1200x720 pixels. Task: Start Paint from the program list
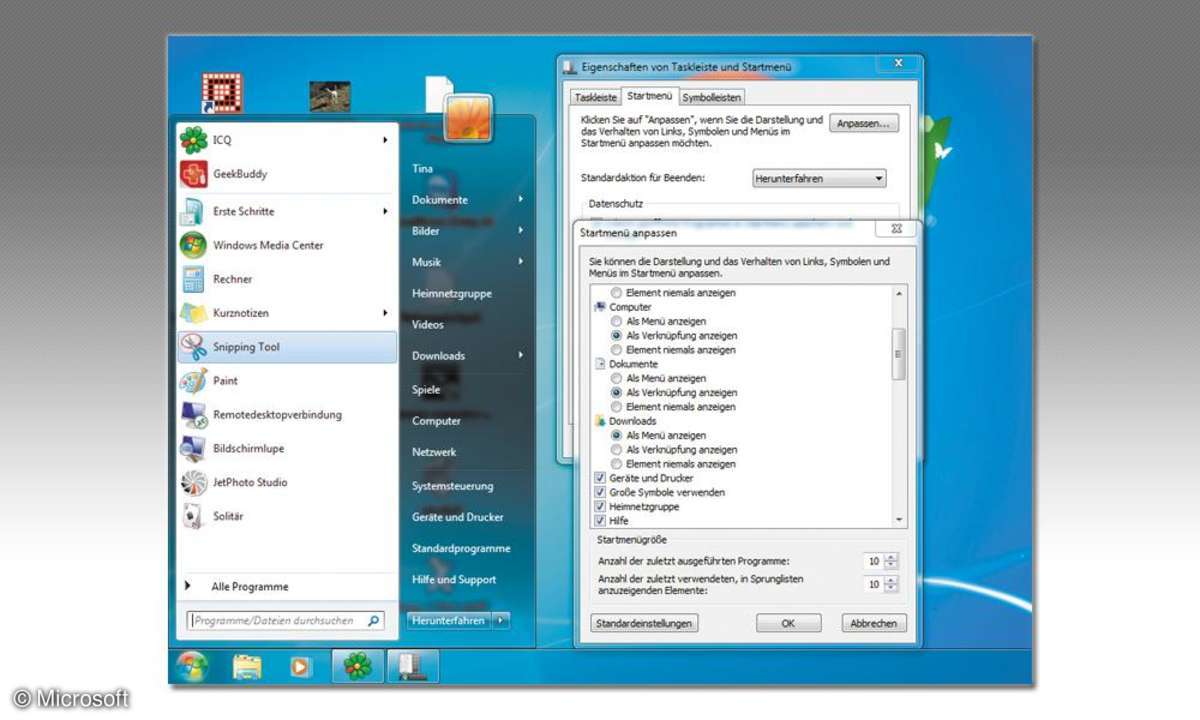(225, 381)
